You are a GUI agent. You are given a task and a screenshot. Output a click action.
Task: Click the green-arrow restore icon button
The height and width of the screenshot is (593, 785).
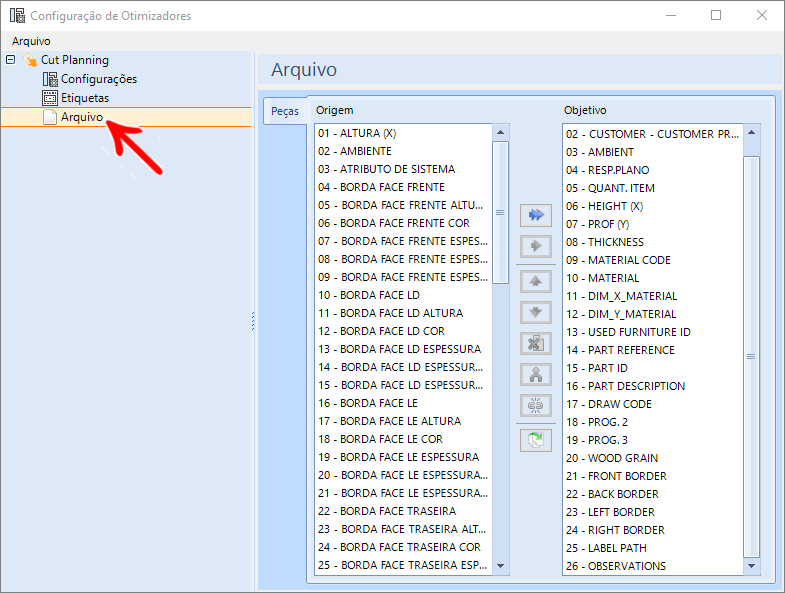click(x=536, y=441)
